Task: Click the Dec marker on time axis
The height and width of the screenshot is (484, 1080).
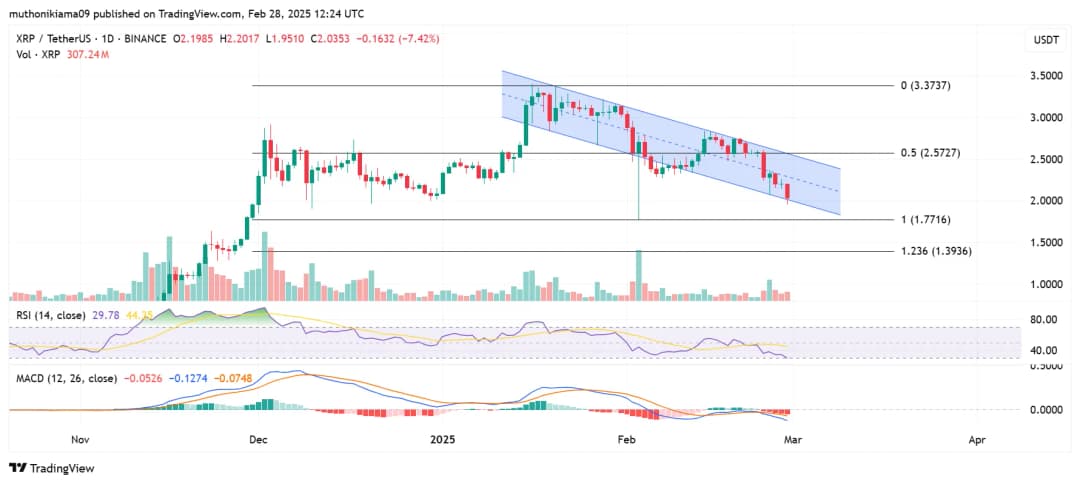Action: pyautogui.click(x=258, y=438)
